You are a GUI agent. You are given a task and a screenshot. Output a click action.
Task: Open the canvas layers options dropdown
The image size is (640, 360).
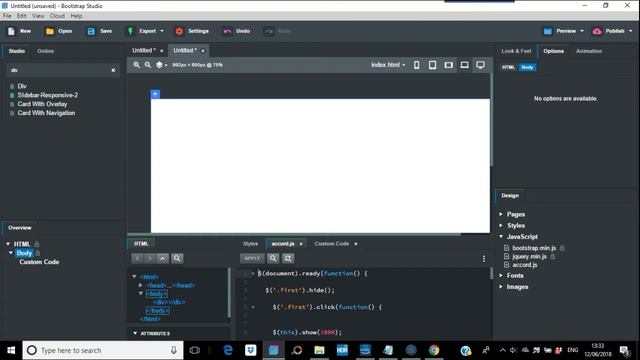[162, 65]
